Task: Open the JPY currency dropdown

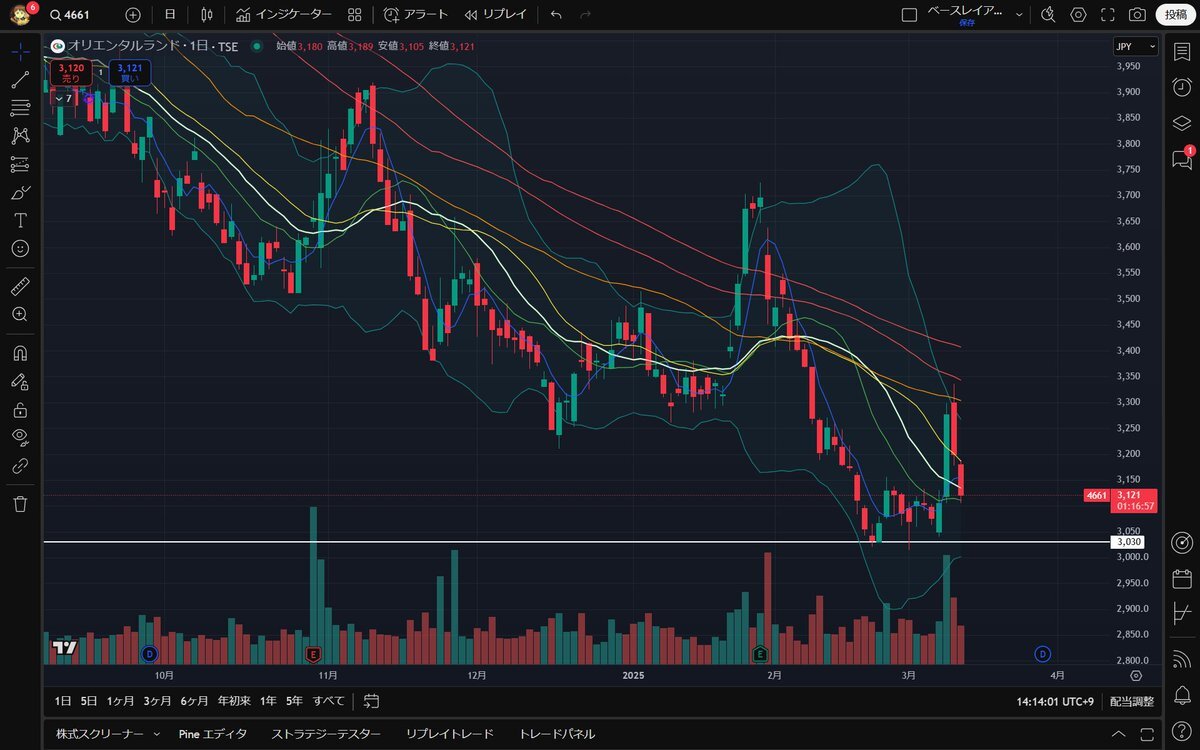Action: pyautogui.click(x=1135, y=46)
